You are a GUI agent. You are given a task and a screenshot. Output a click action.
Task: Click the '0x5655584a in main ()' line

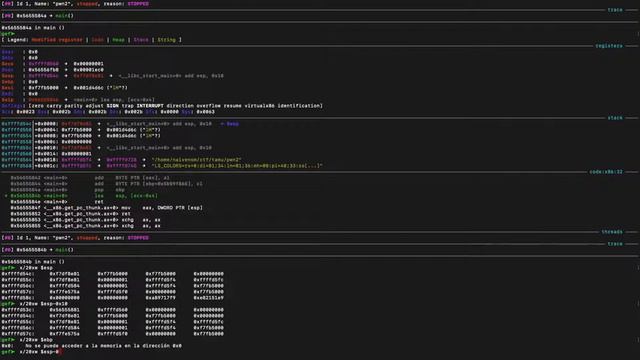pos(33,28)
